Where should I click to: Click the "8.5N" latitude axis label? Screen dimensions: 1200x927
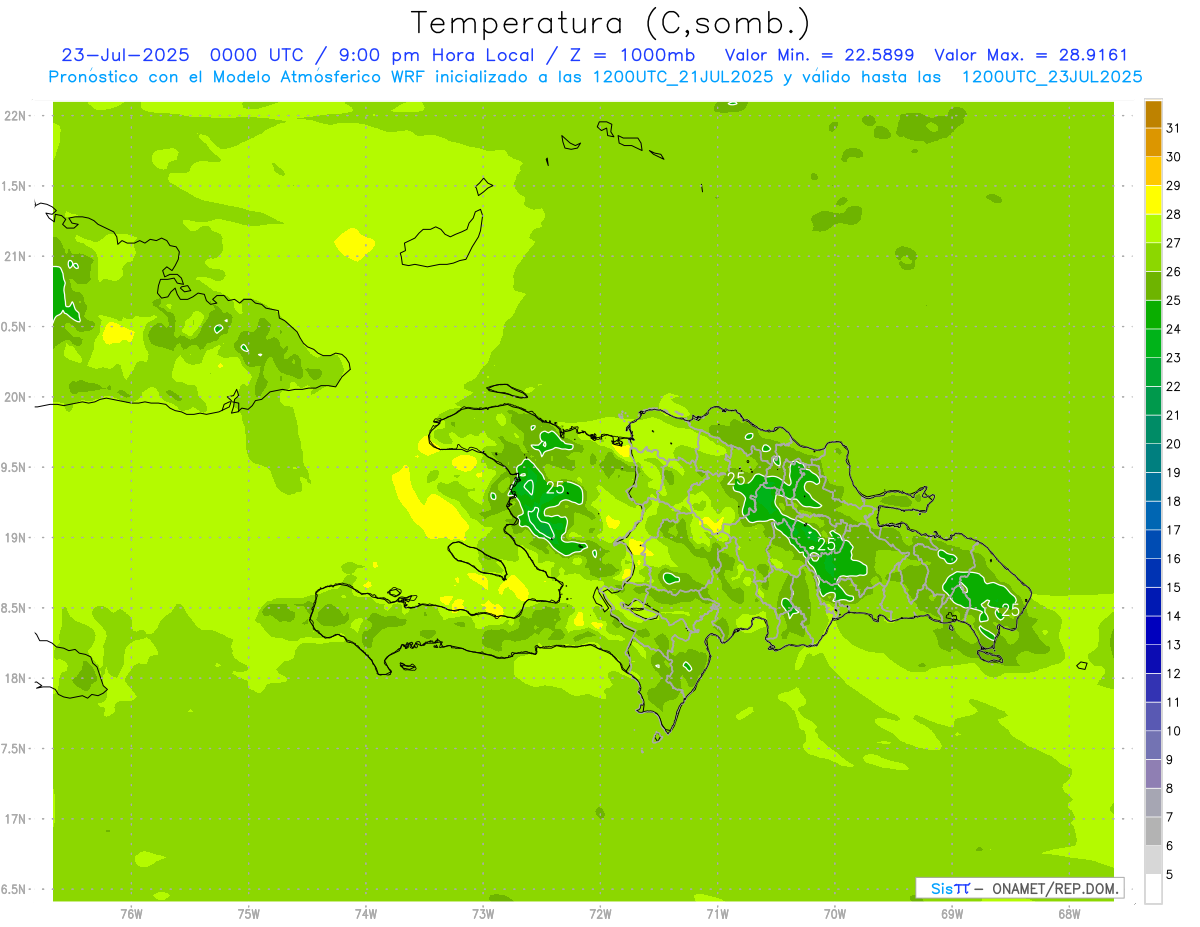(14, 608)
